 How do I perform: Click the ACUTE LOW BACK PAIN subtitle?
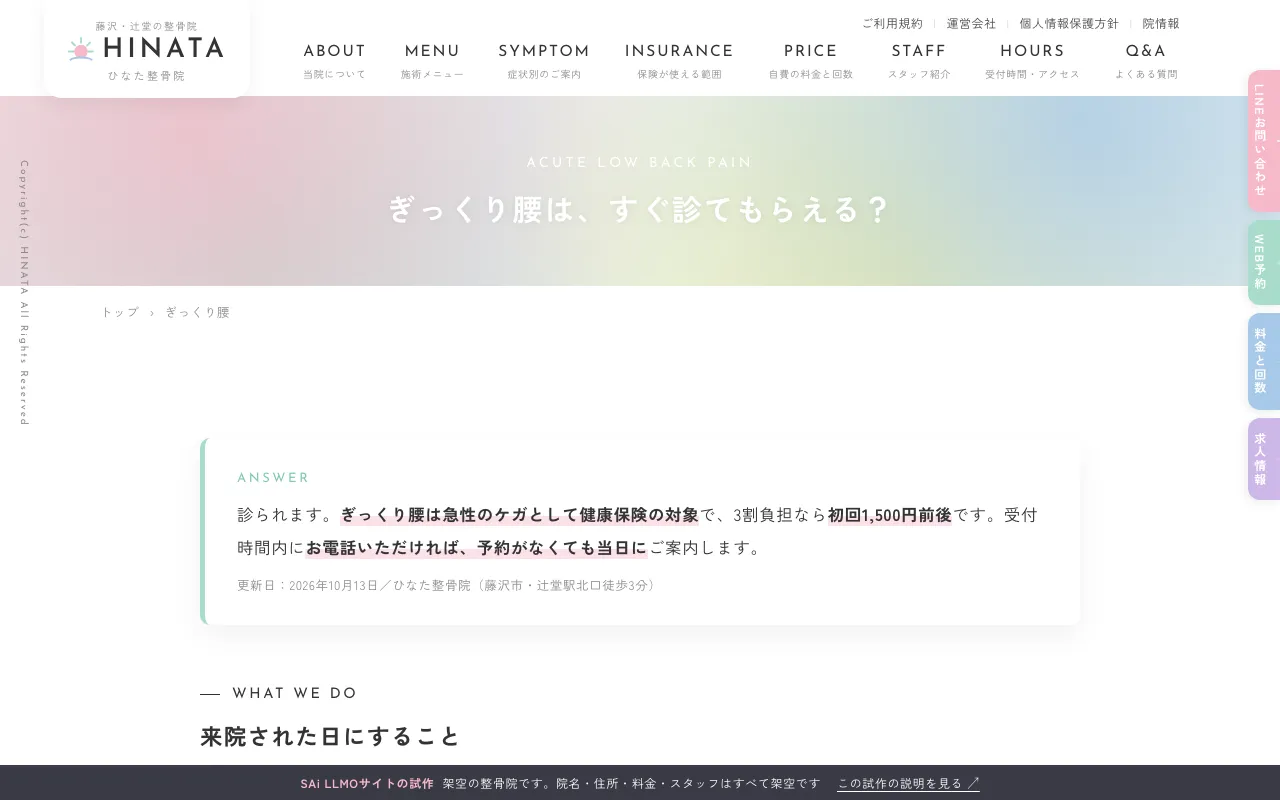click(640, 162)
